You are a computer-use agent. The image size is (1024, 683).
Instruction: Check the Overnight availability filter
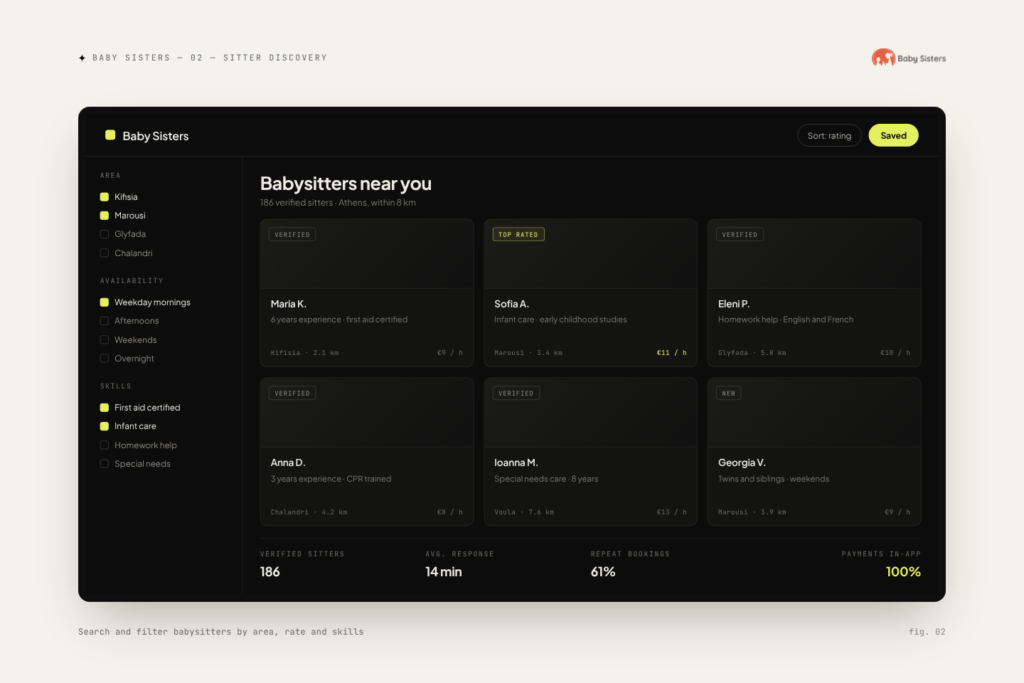104,358
